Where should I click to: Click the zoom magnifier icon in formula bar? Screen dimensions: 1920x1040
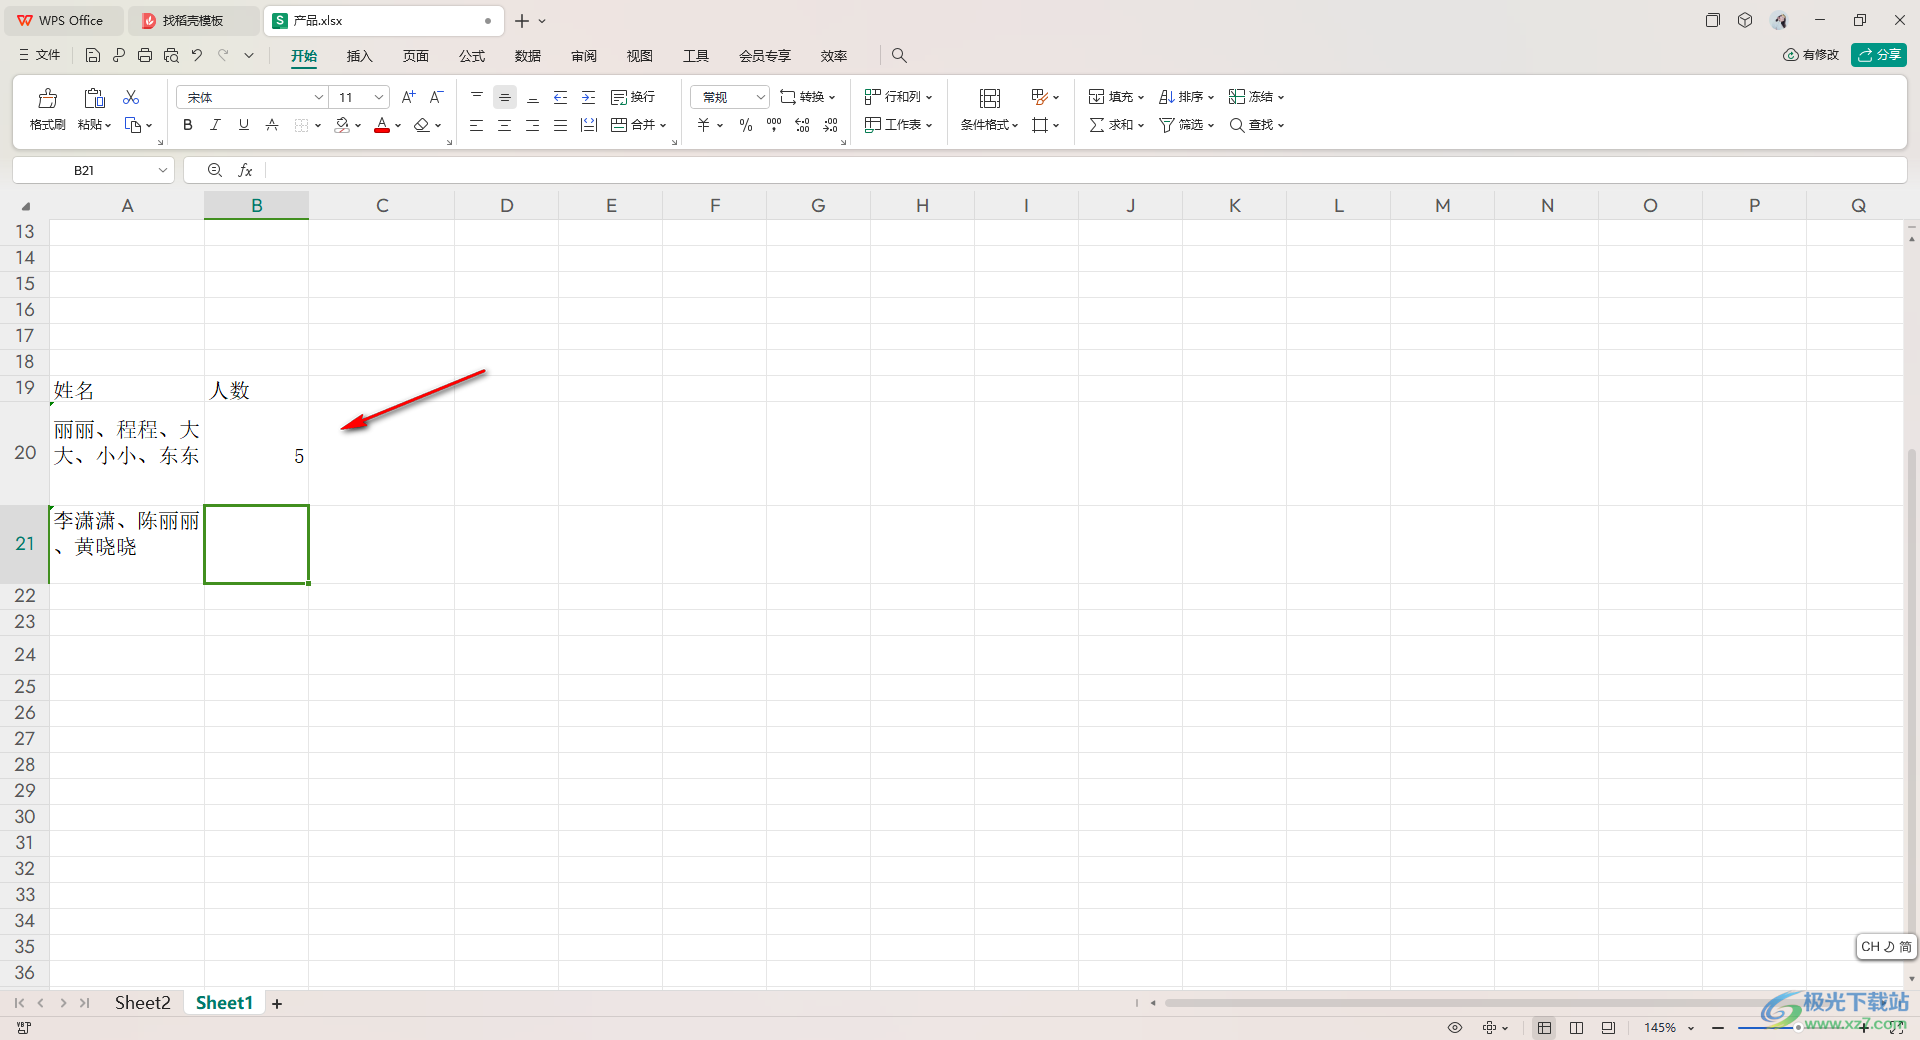tap(215, 170)
